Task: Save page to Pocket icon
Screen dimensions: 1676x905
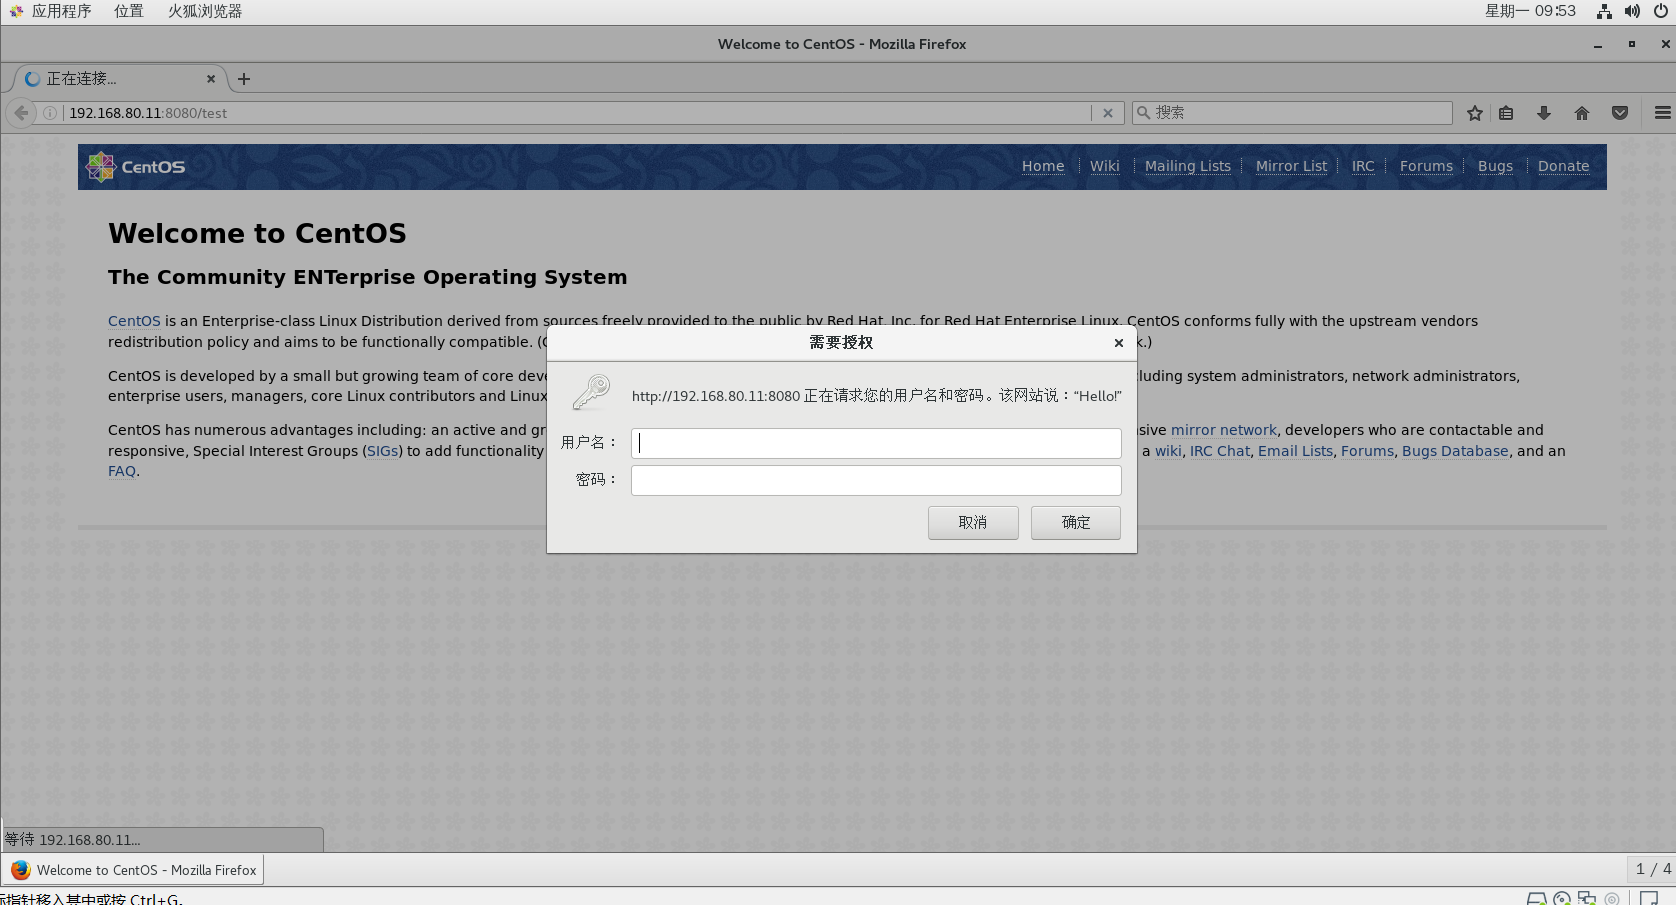Action: [x=1620, y=113]
